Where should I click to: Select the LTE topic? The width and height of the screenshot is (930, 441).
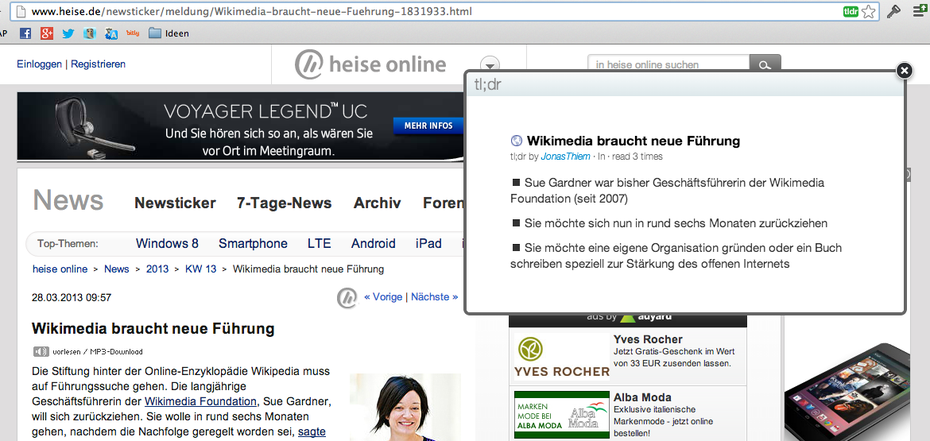[319, 244]
